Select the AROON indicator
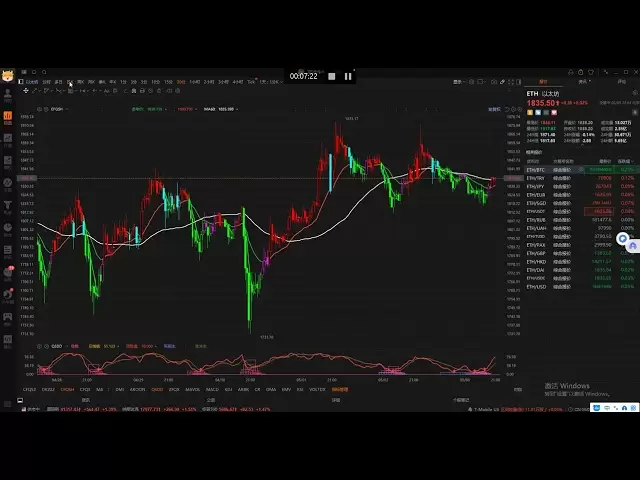Image resolution: width=640 pixels, height=480 pixels. pos(138,389)
